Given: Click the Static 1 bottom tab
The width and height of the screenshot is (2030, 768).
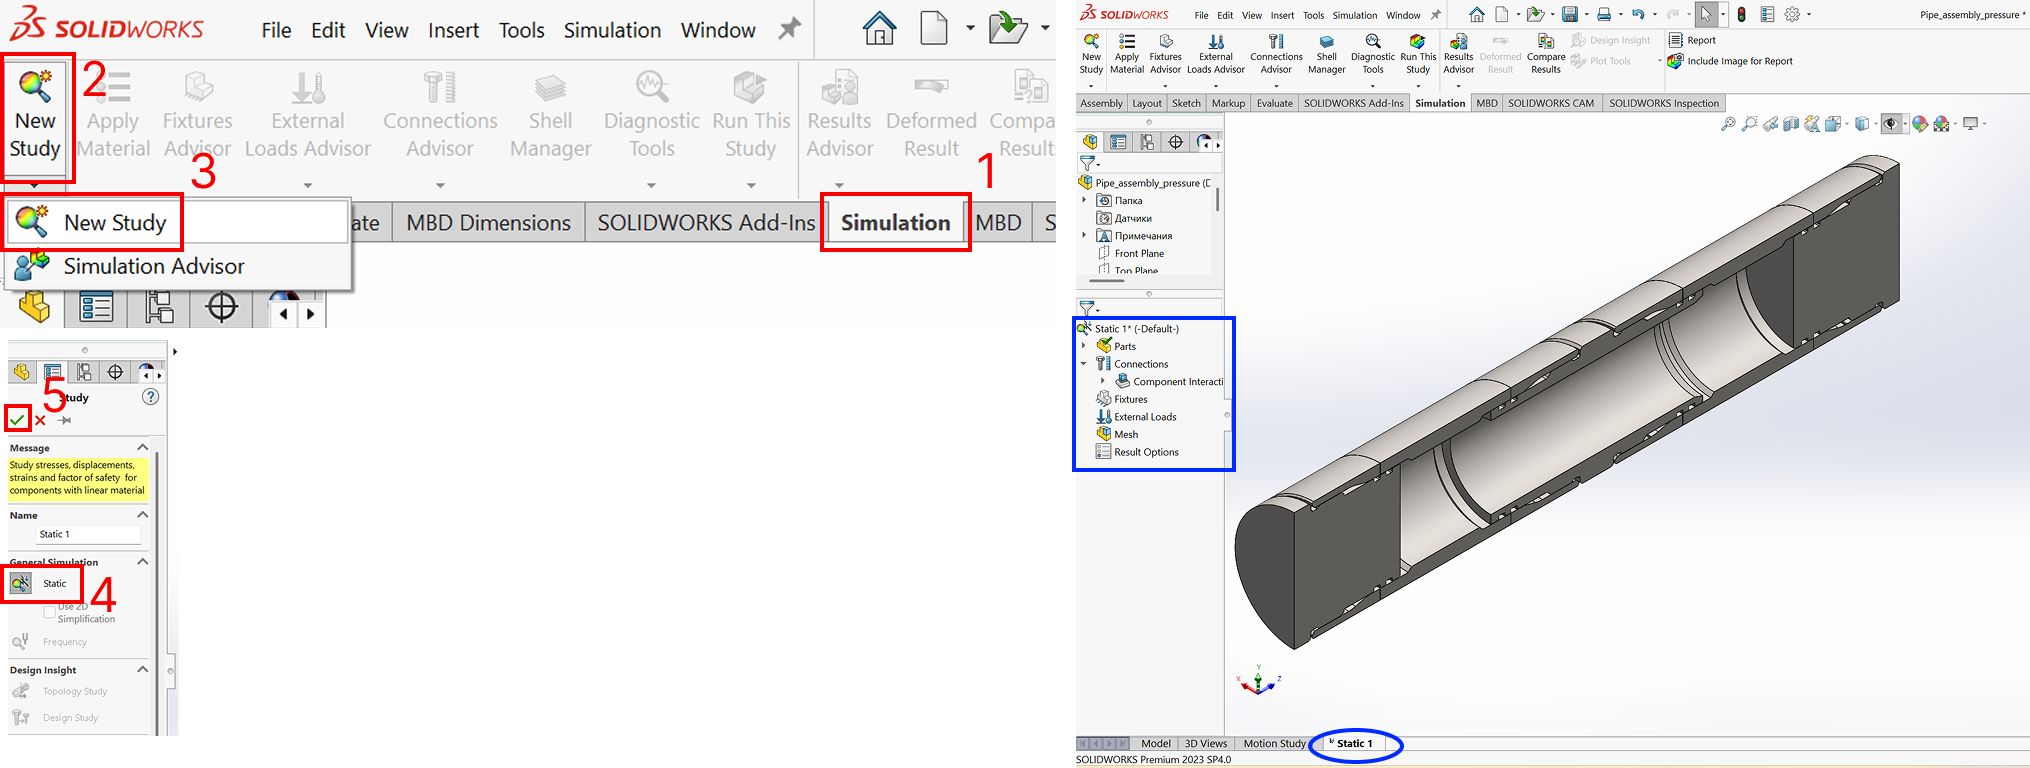Looking at the screenshot, I should [1354, 743].
